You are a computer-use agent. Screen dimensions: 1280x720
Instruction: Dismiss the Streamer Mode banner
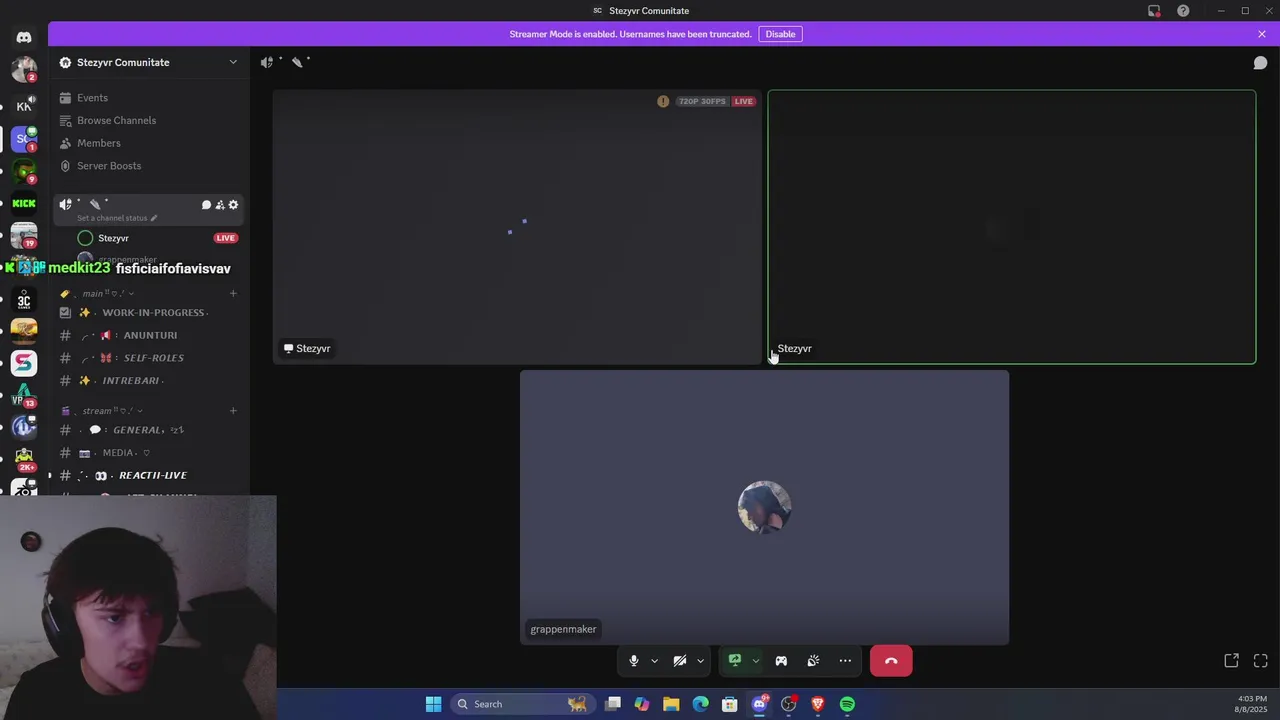[x=1262, y=34]
